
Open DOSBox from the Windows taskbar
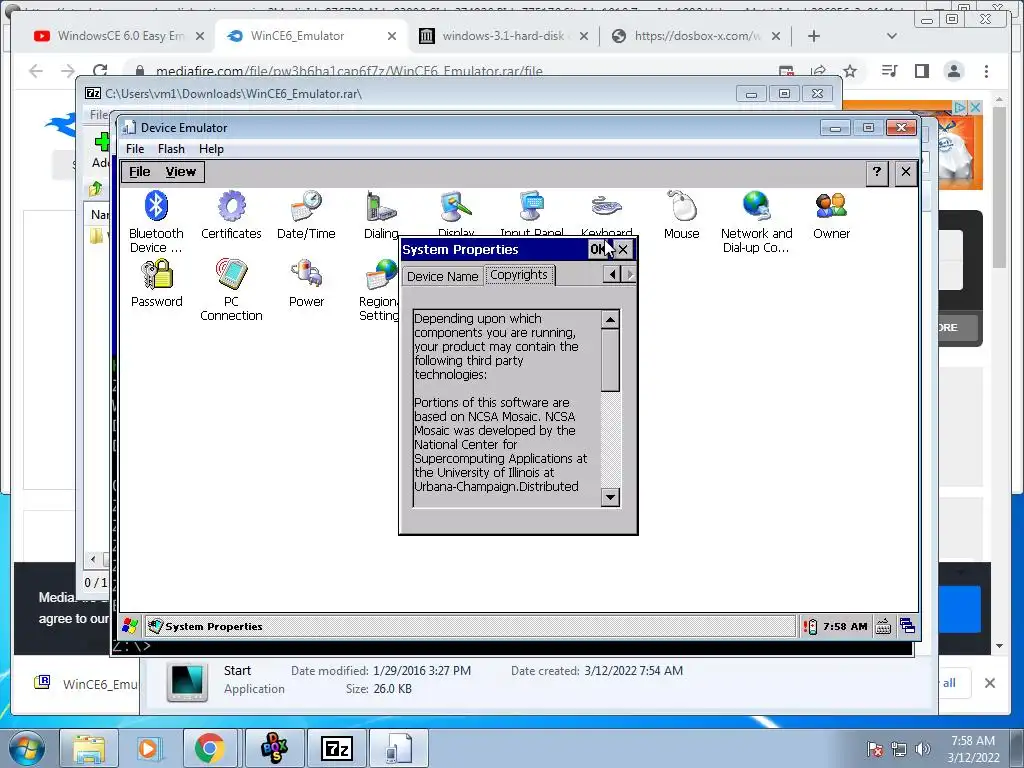click(274, 748)
